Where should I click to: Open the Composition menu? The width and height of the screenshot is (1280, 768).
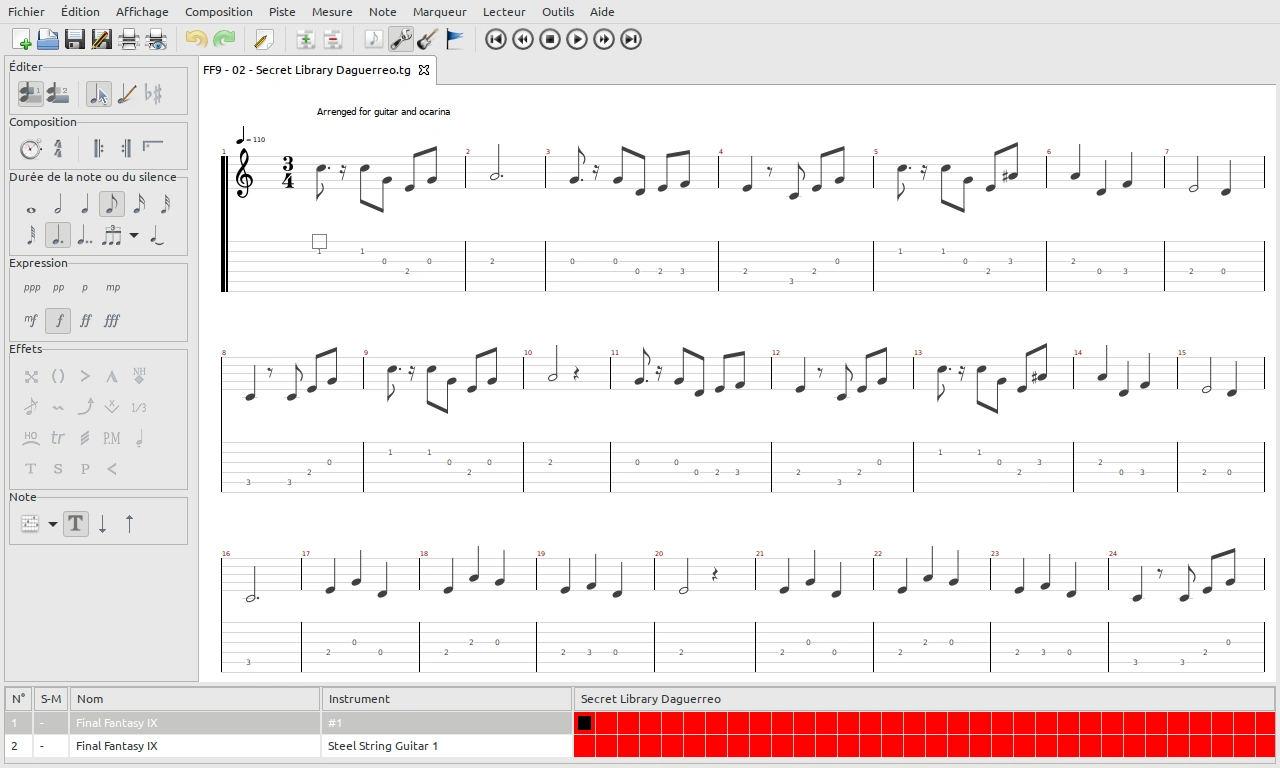click(219, 12)
